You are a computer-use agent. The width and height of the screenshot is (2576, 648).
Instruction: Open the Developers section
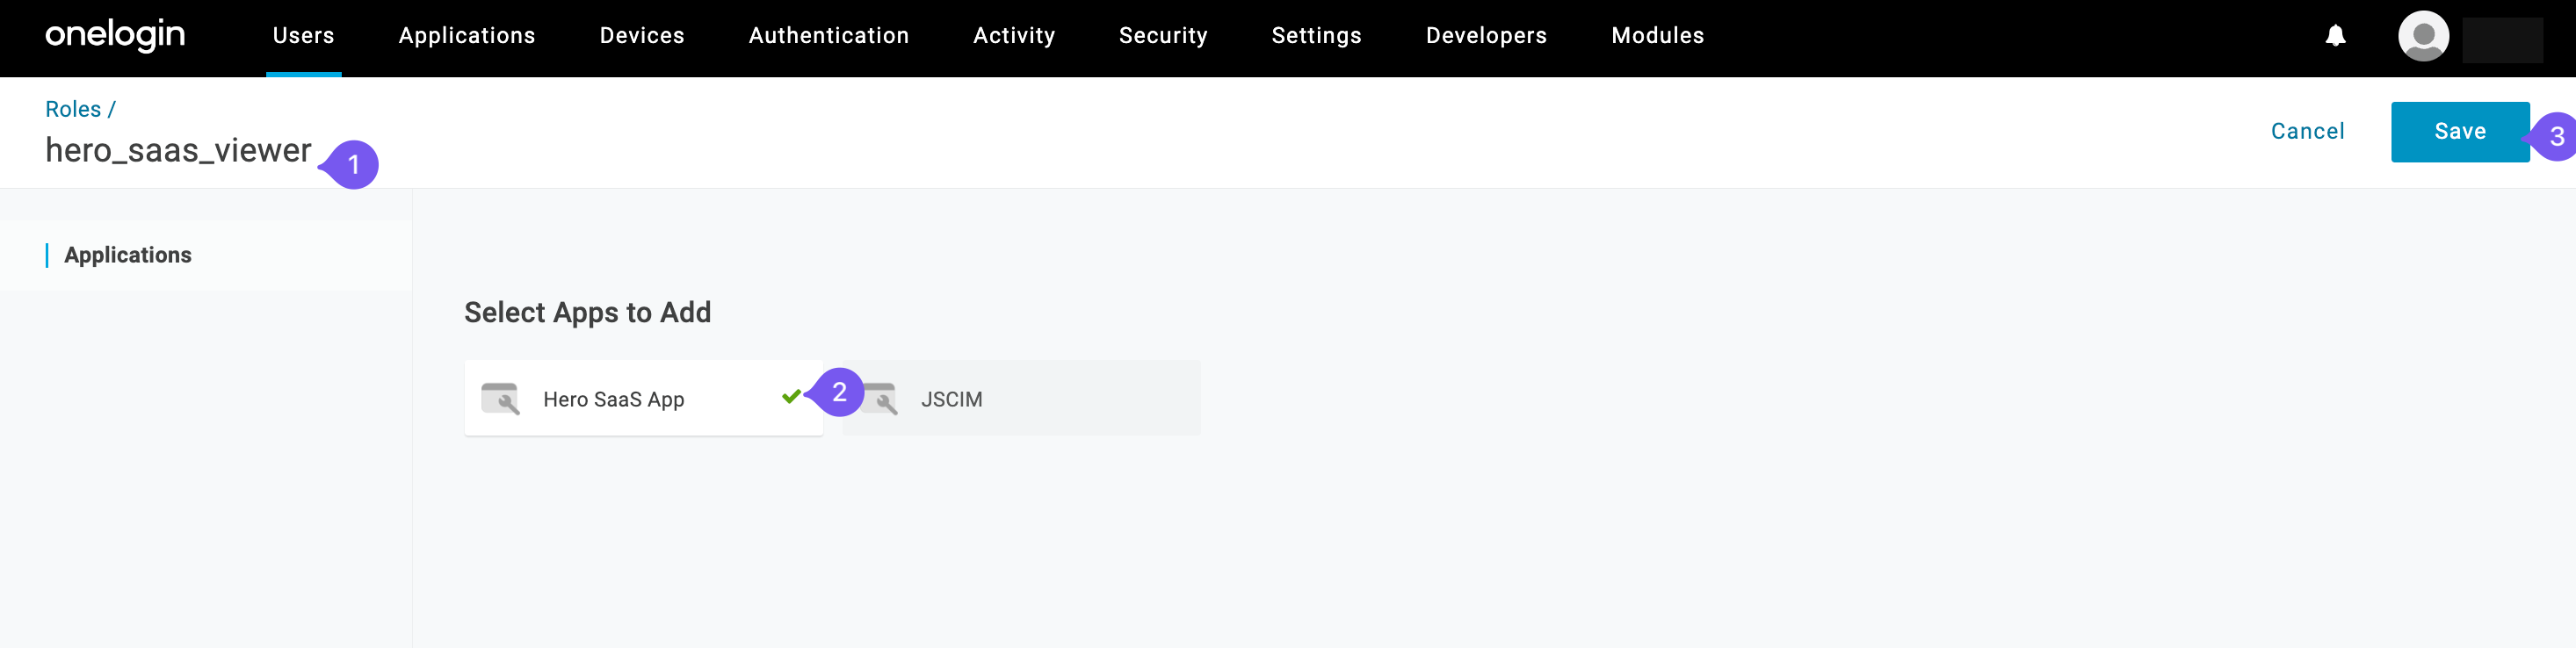pos(1485,36)
